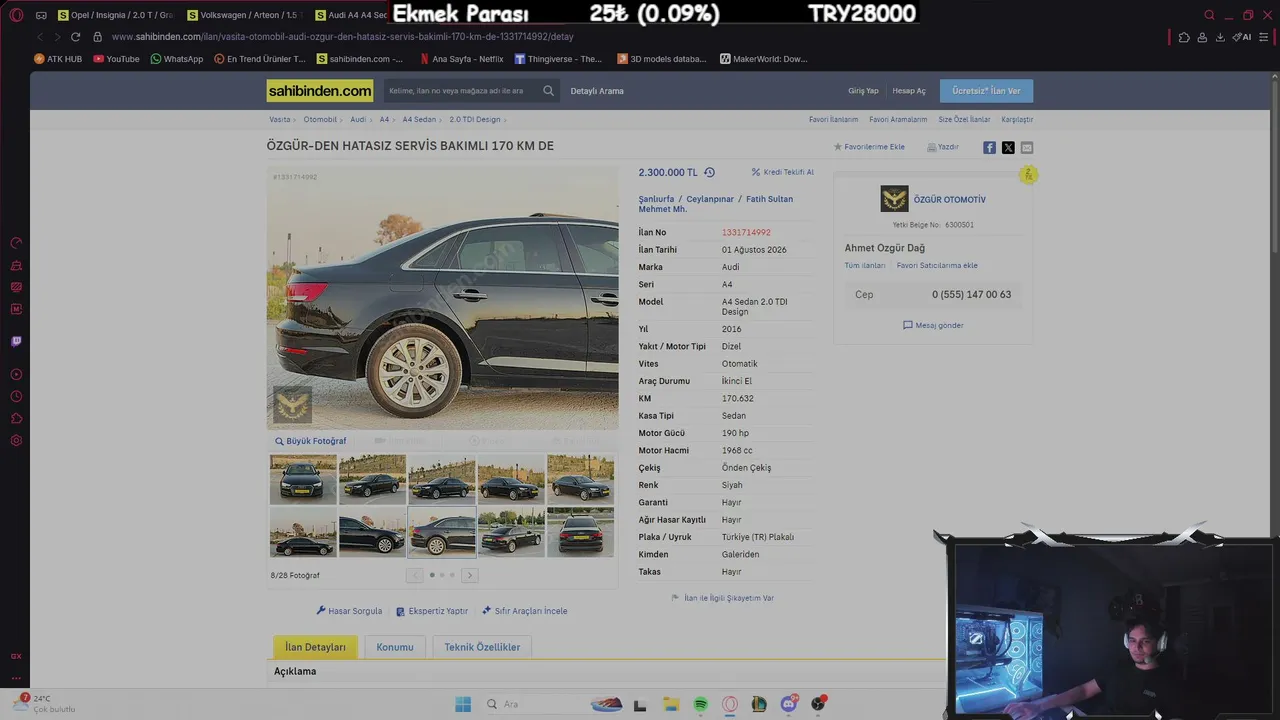This screenshot has height=720, width=1280.
Task: Open the Konumu tab
Action: (394, 647)
